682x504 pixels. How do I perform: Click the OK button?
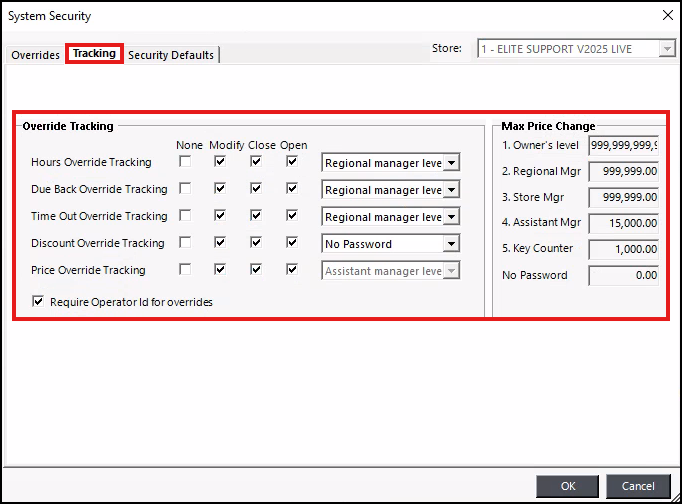coord(568,486)
